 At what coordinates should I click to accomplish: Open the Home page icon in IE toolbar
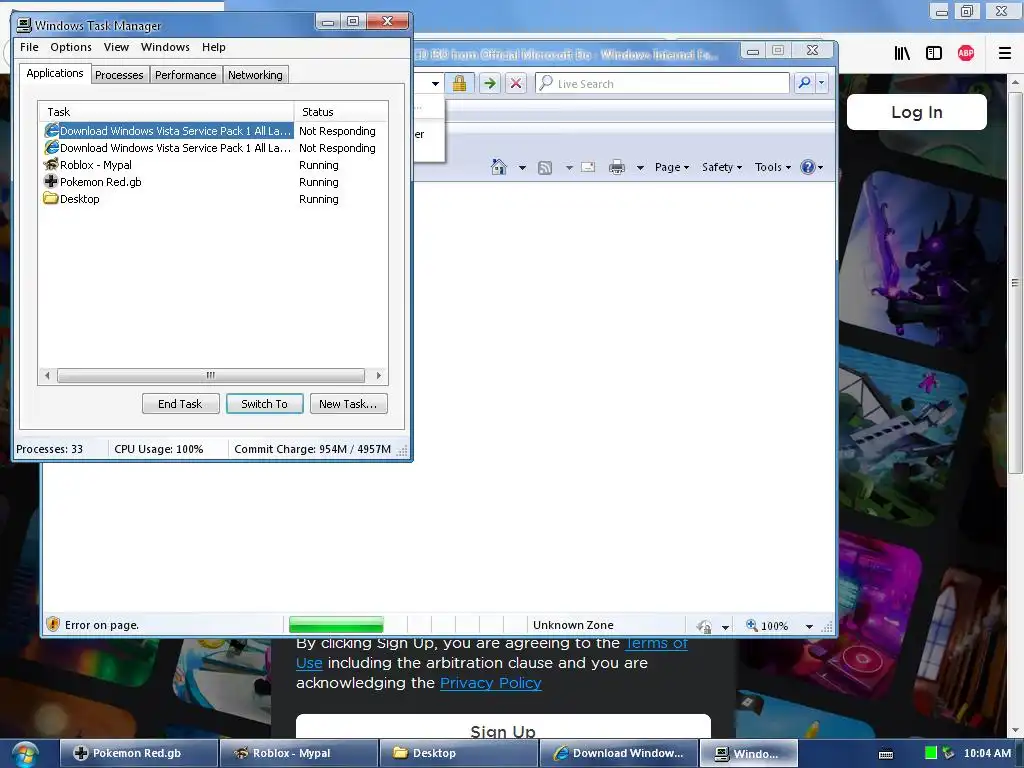pos(499,167)
